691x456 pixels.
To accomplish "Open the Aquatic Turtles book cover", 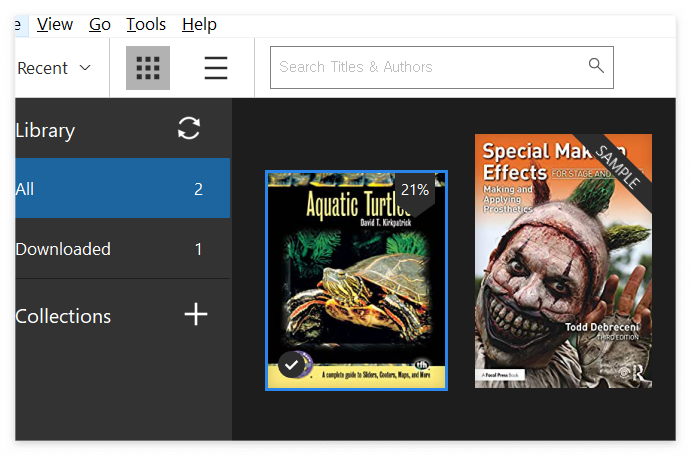I will point(356,281).
